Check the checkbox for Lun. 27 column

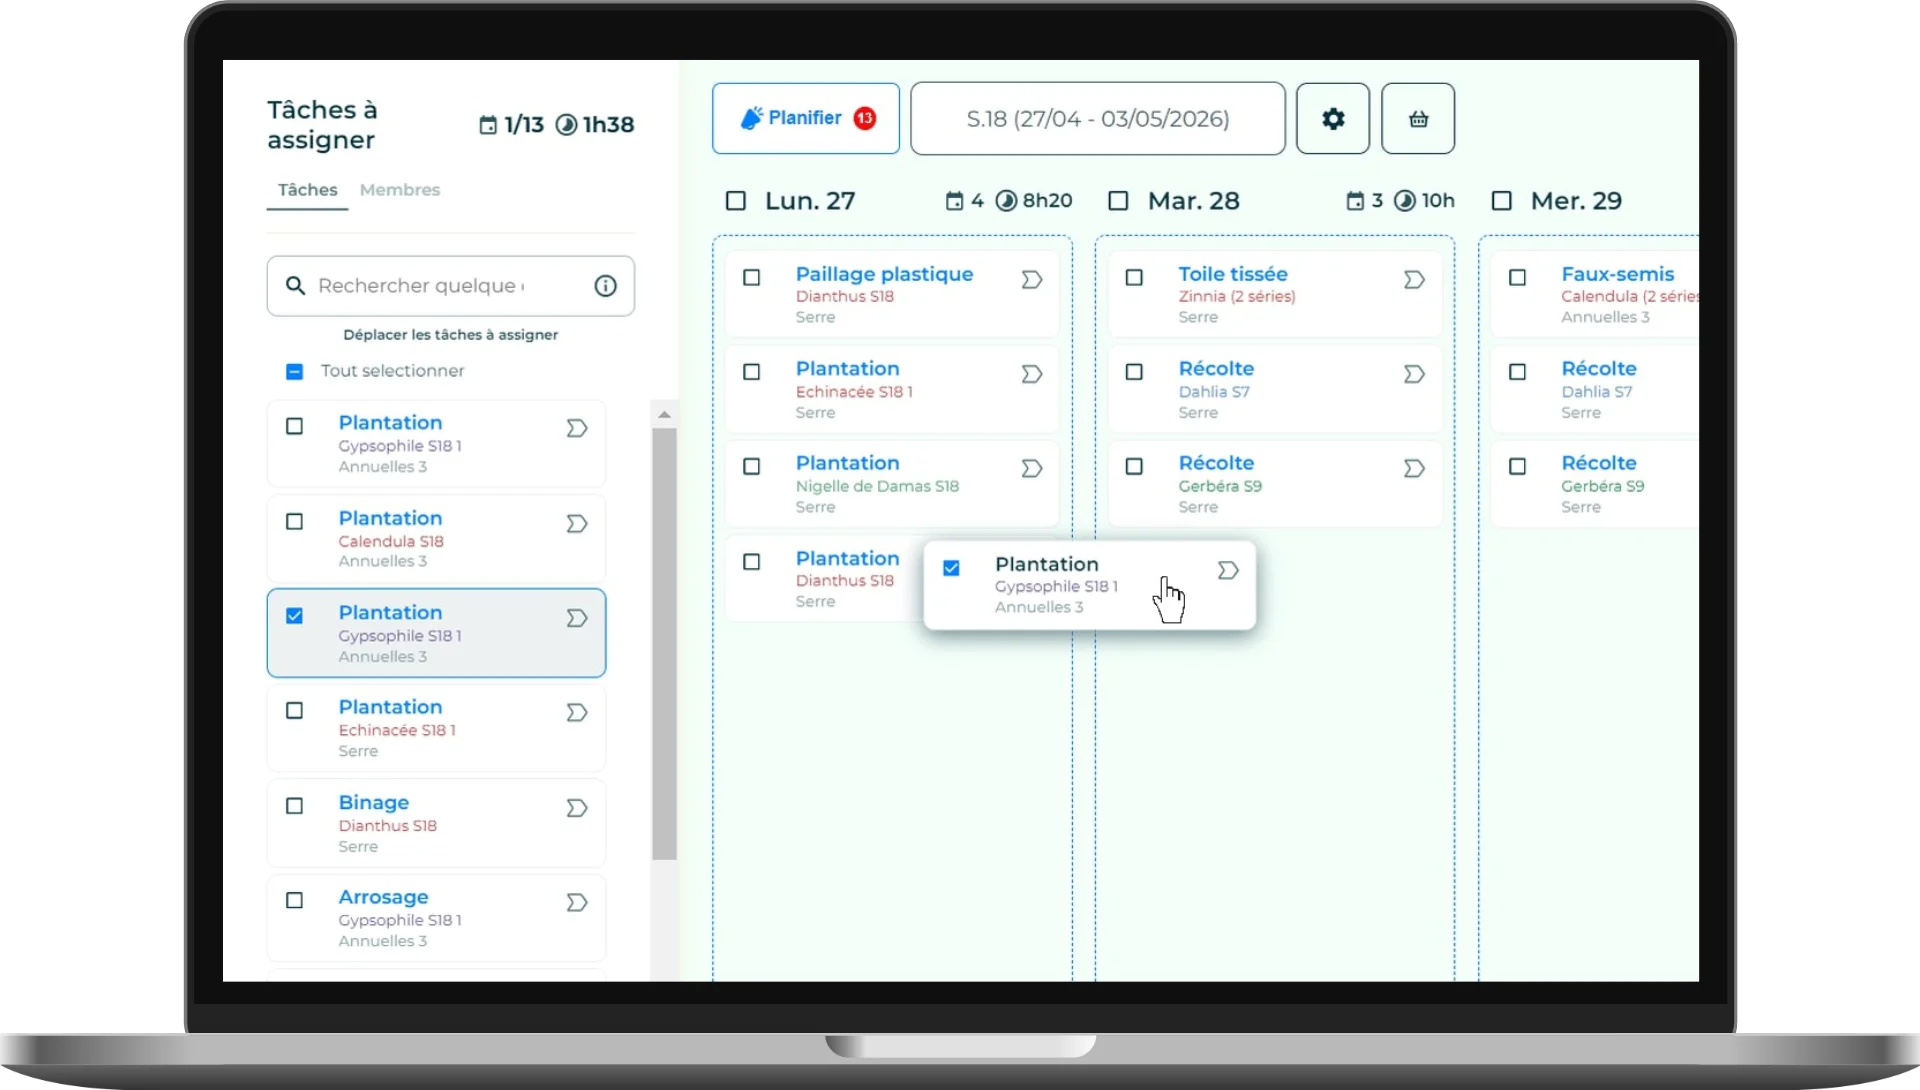click(x=736, y=200)
